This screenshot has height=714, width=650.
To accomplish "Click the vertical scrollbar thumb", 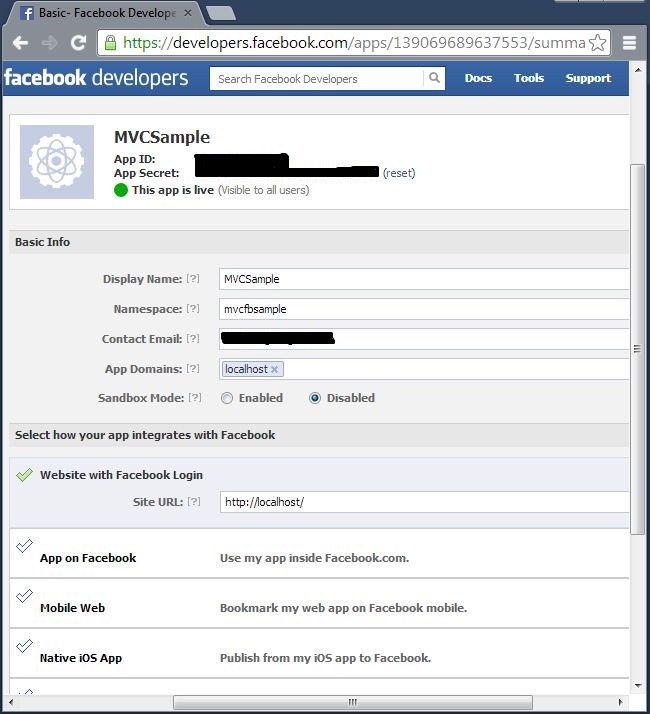I will click(x=637, y=349).
